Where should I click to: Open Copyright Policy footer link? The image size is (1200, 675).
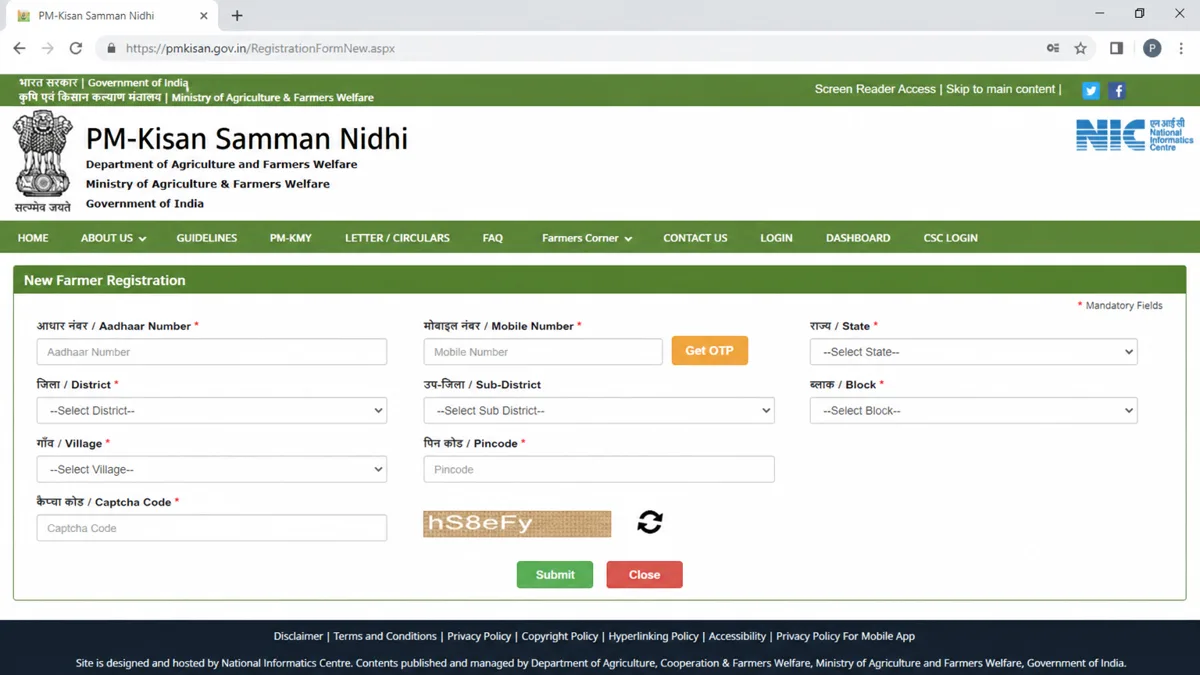point(560,636)
